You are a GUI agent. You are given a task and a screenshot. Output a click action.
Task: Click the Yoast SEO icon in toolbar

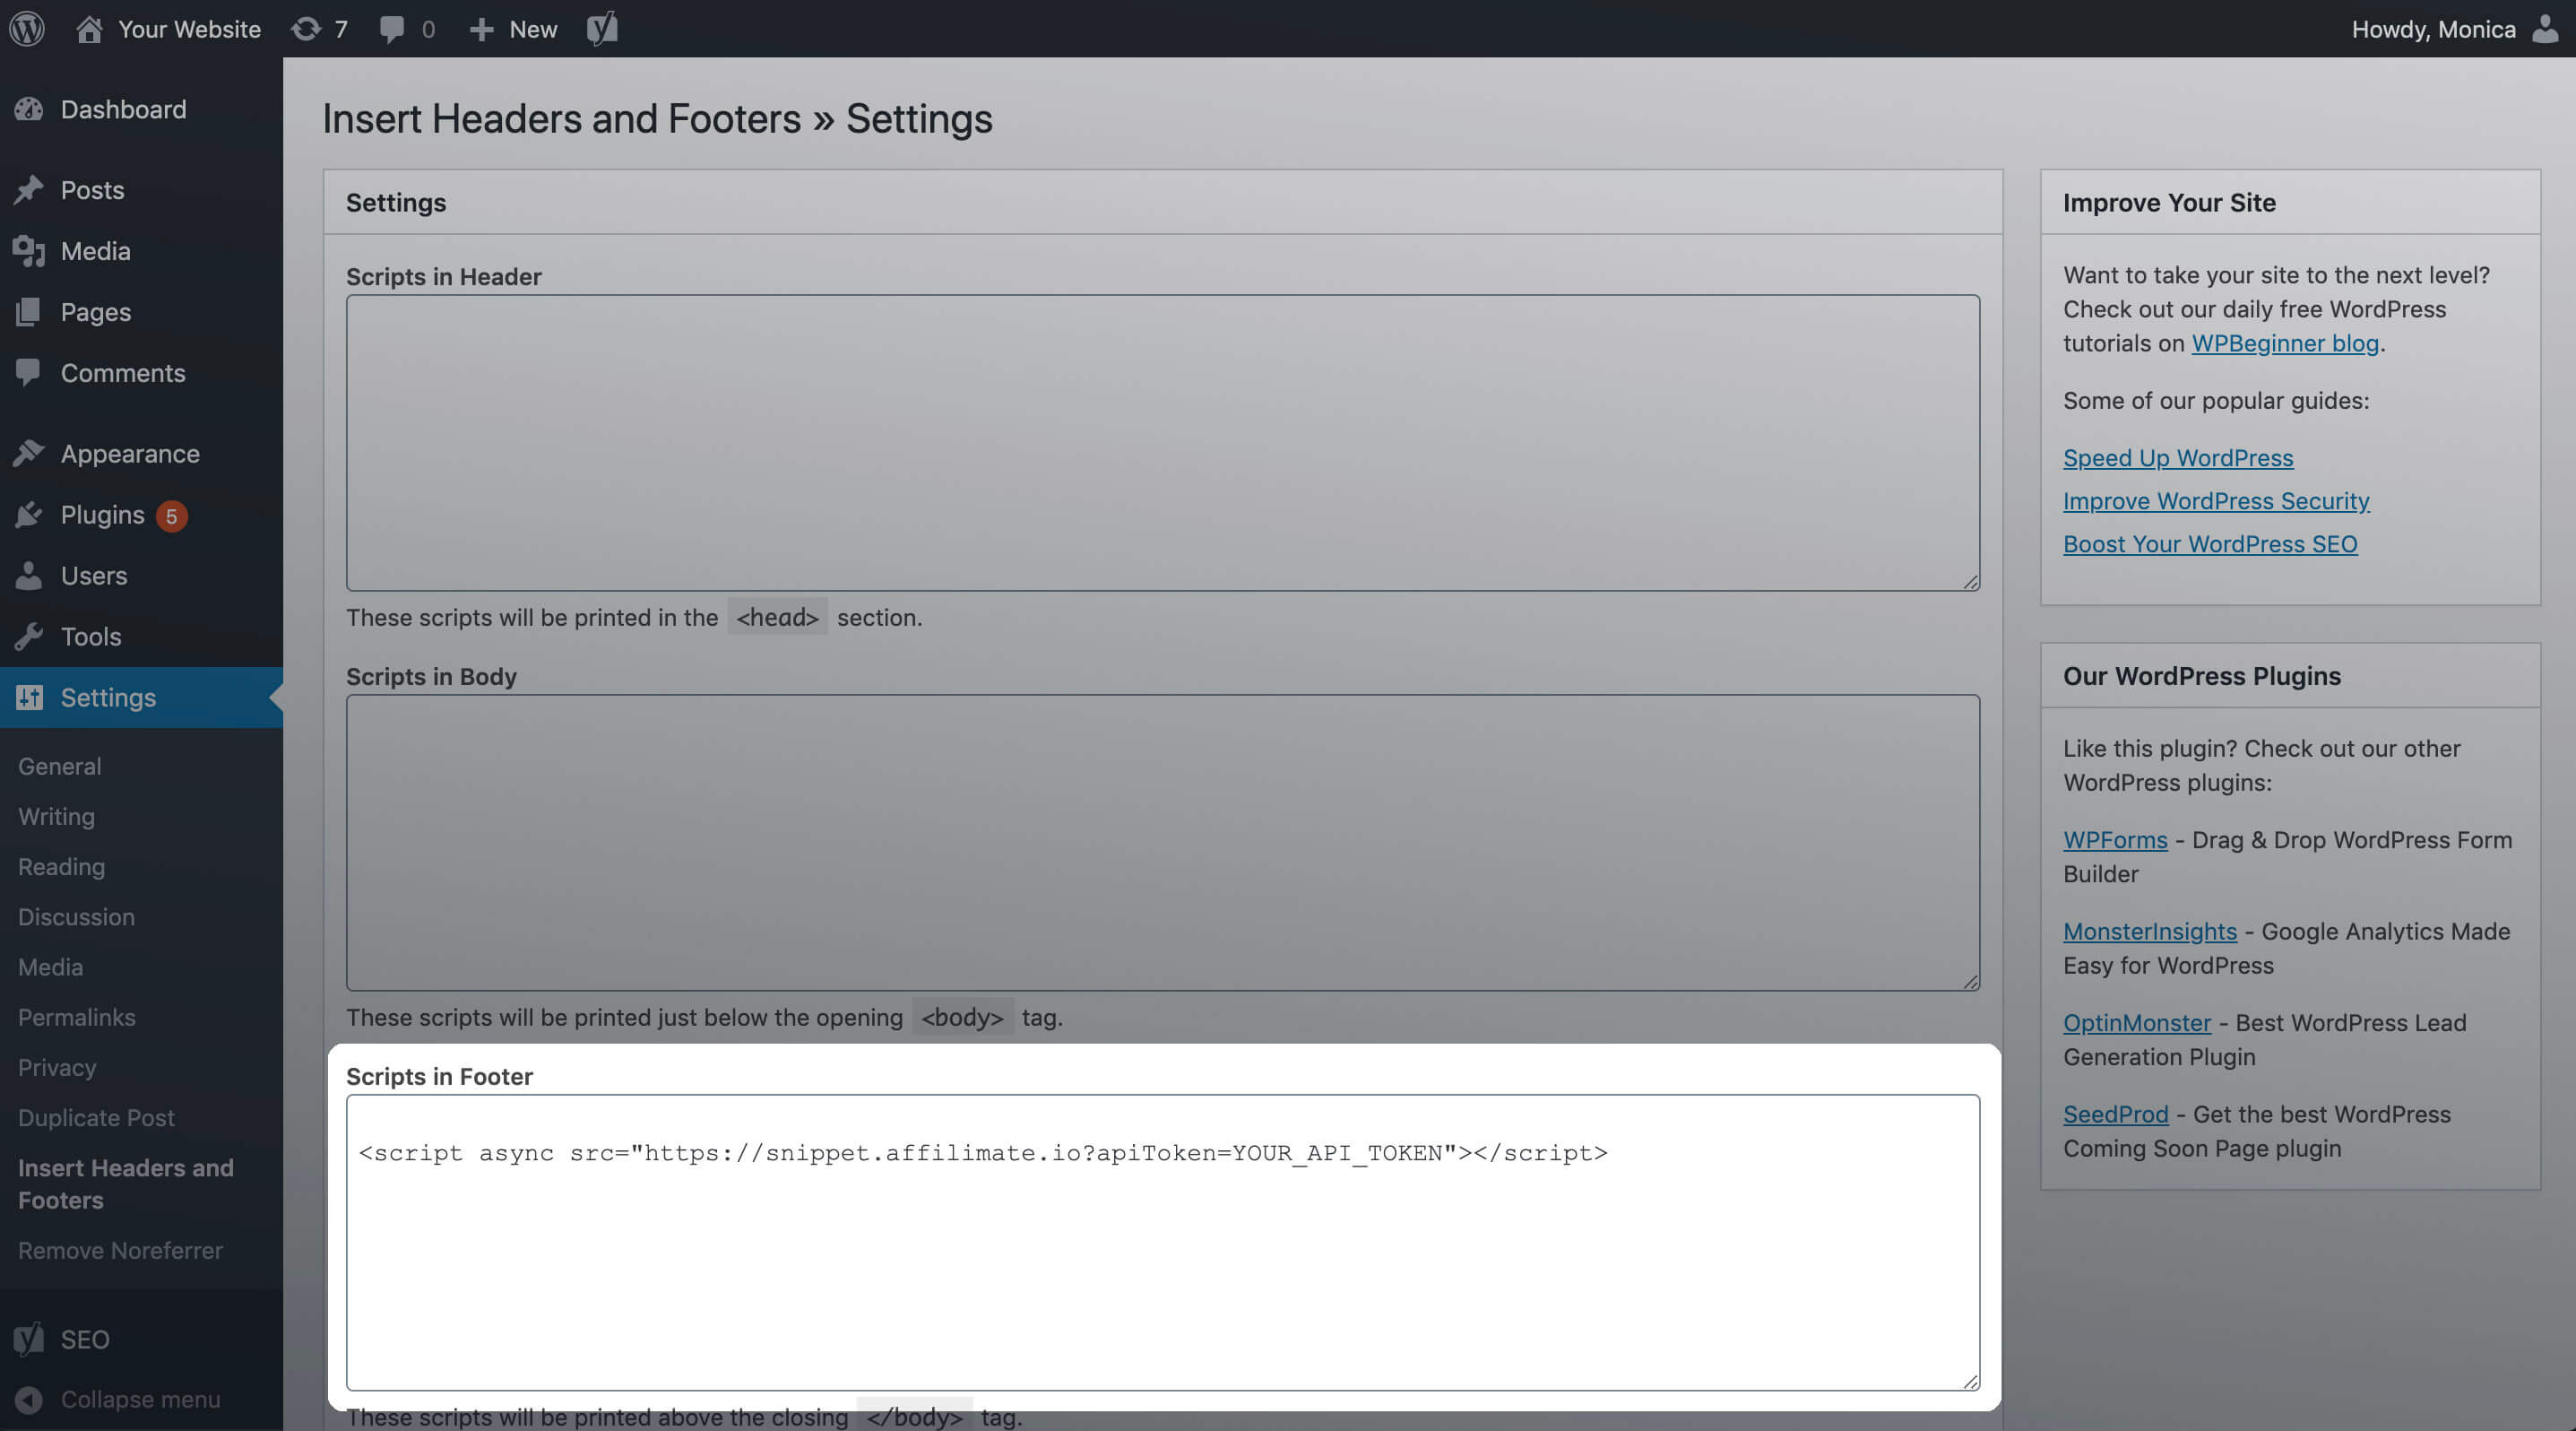point(602,28)
